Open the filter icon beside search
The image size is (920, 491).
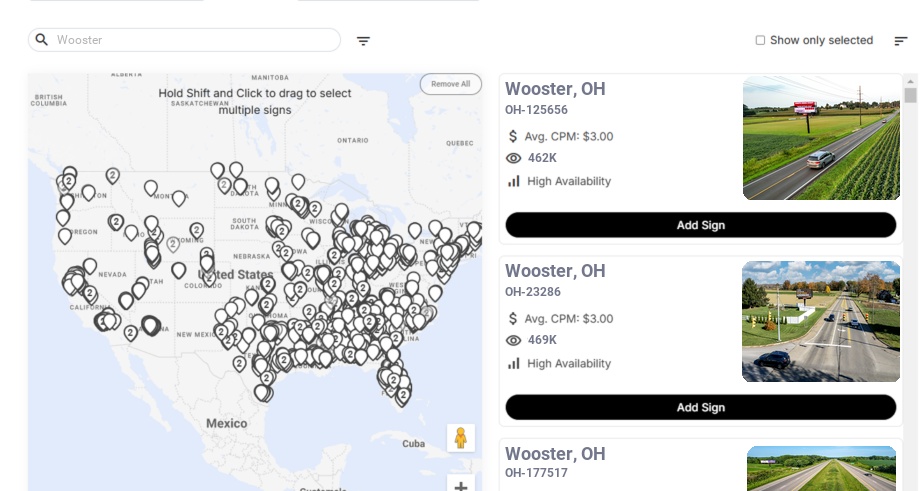click(x=364, y=41)
